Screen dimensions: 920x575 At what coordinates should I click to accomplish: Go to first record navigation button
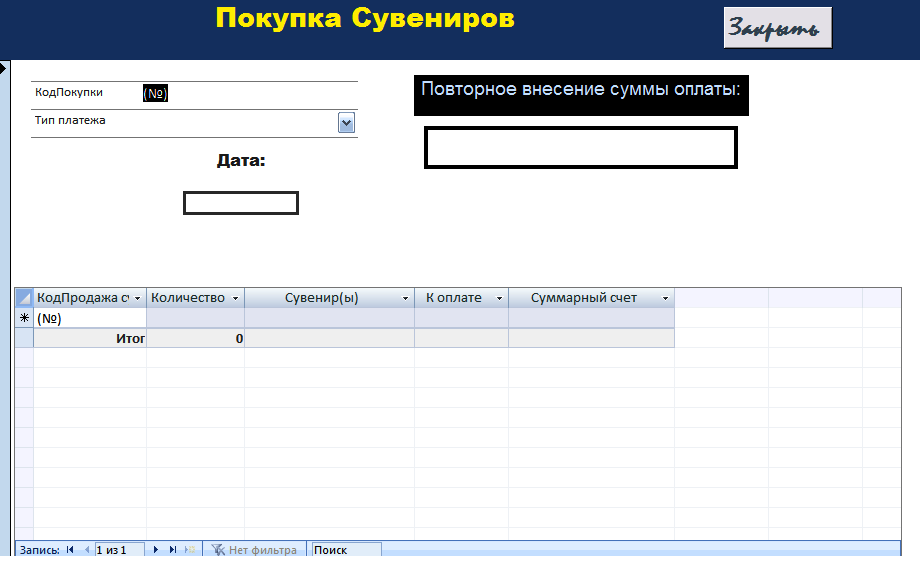(70, 550)
